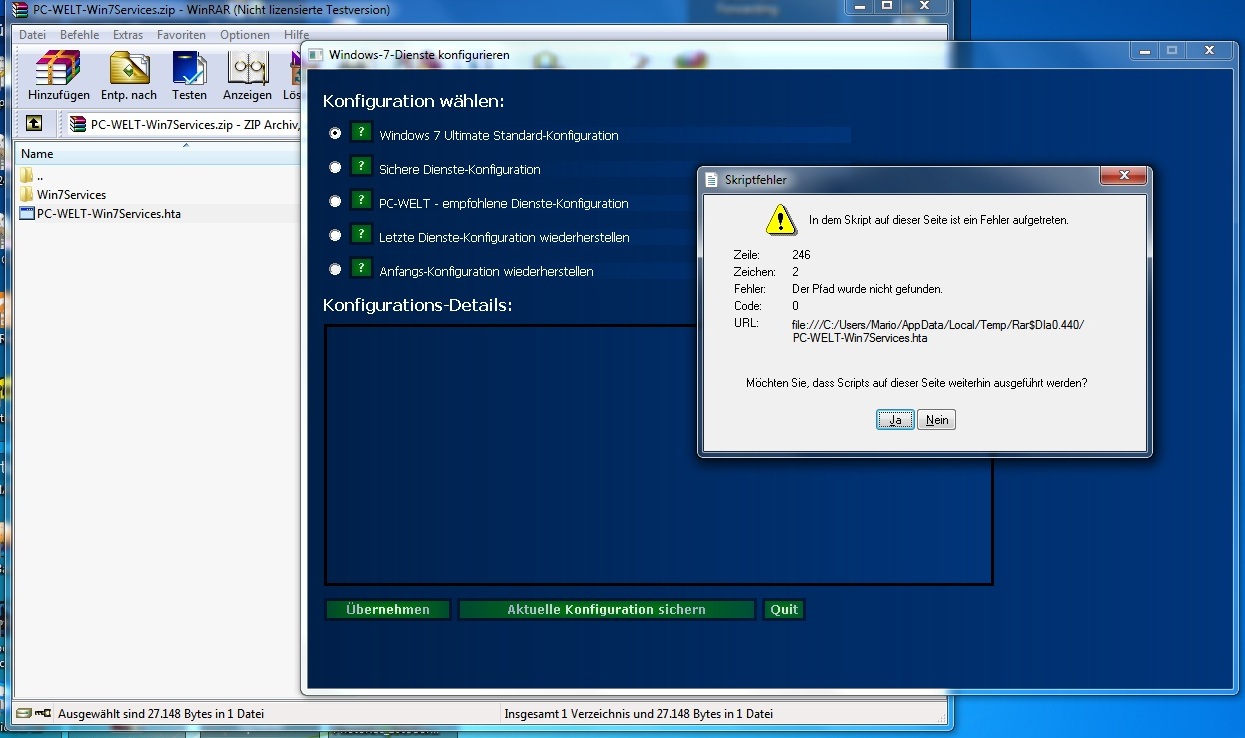Select Windows 7 Ultimate Standard-Konfiguration radio button
Image resolution: width=1245 pixels, height=738 pixels.
pos(335,133)
